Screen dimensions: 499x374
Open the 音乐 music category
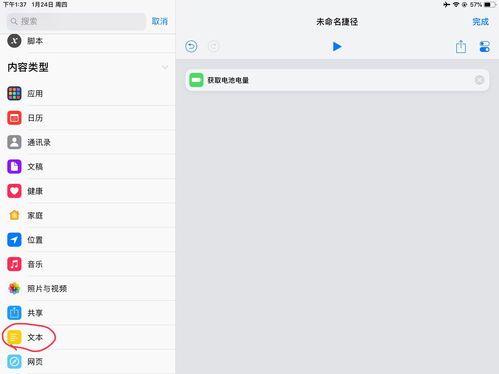click(x=87, y=264)
